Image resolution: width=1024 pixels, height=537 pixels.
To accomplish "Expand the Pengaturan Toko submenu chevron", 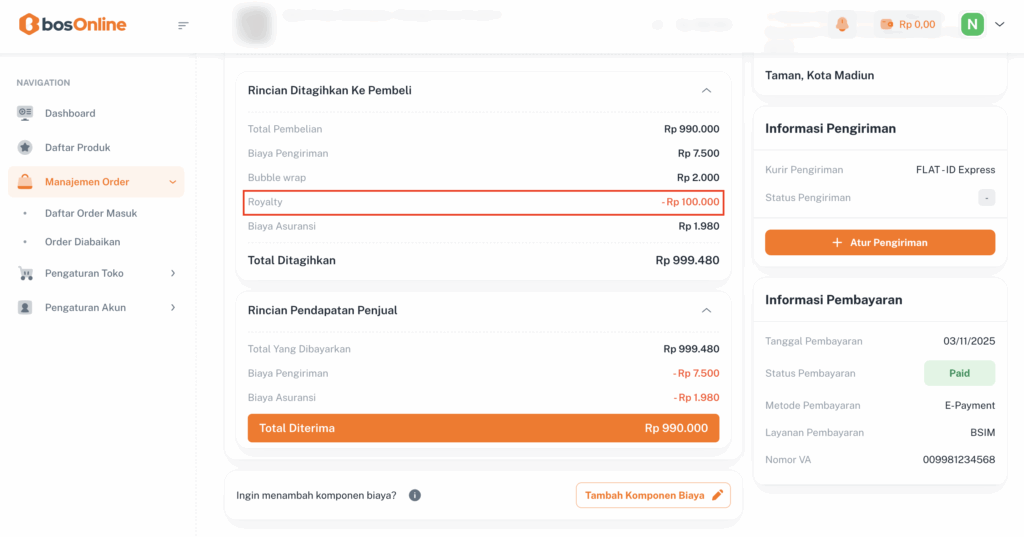I will tap(173, 273).
